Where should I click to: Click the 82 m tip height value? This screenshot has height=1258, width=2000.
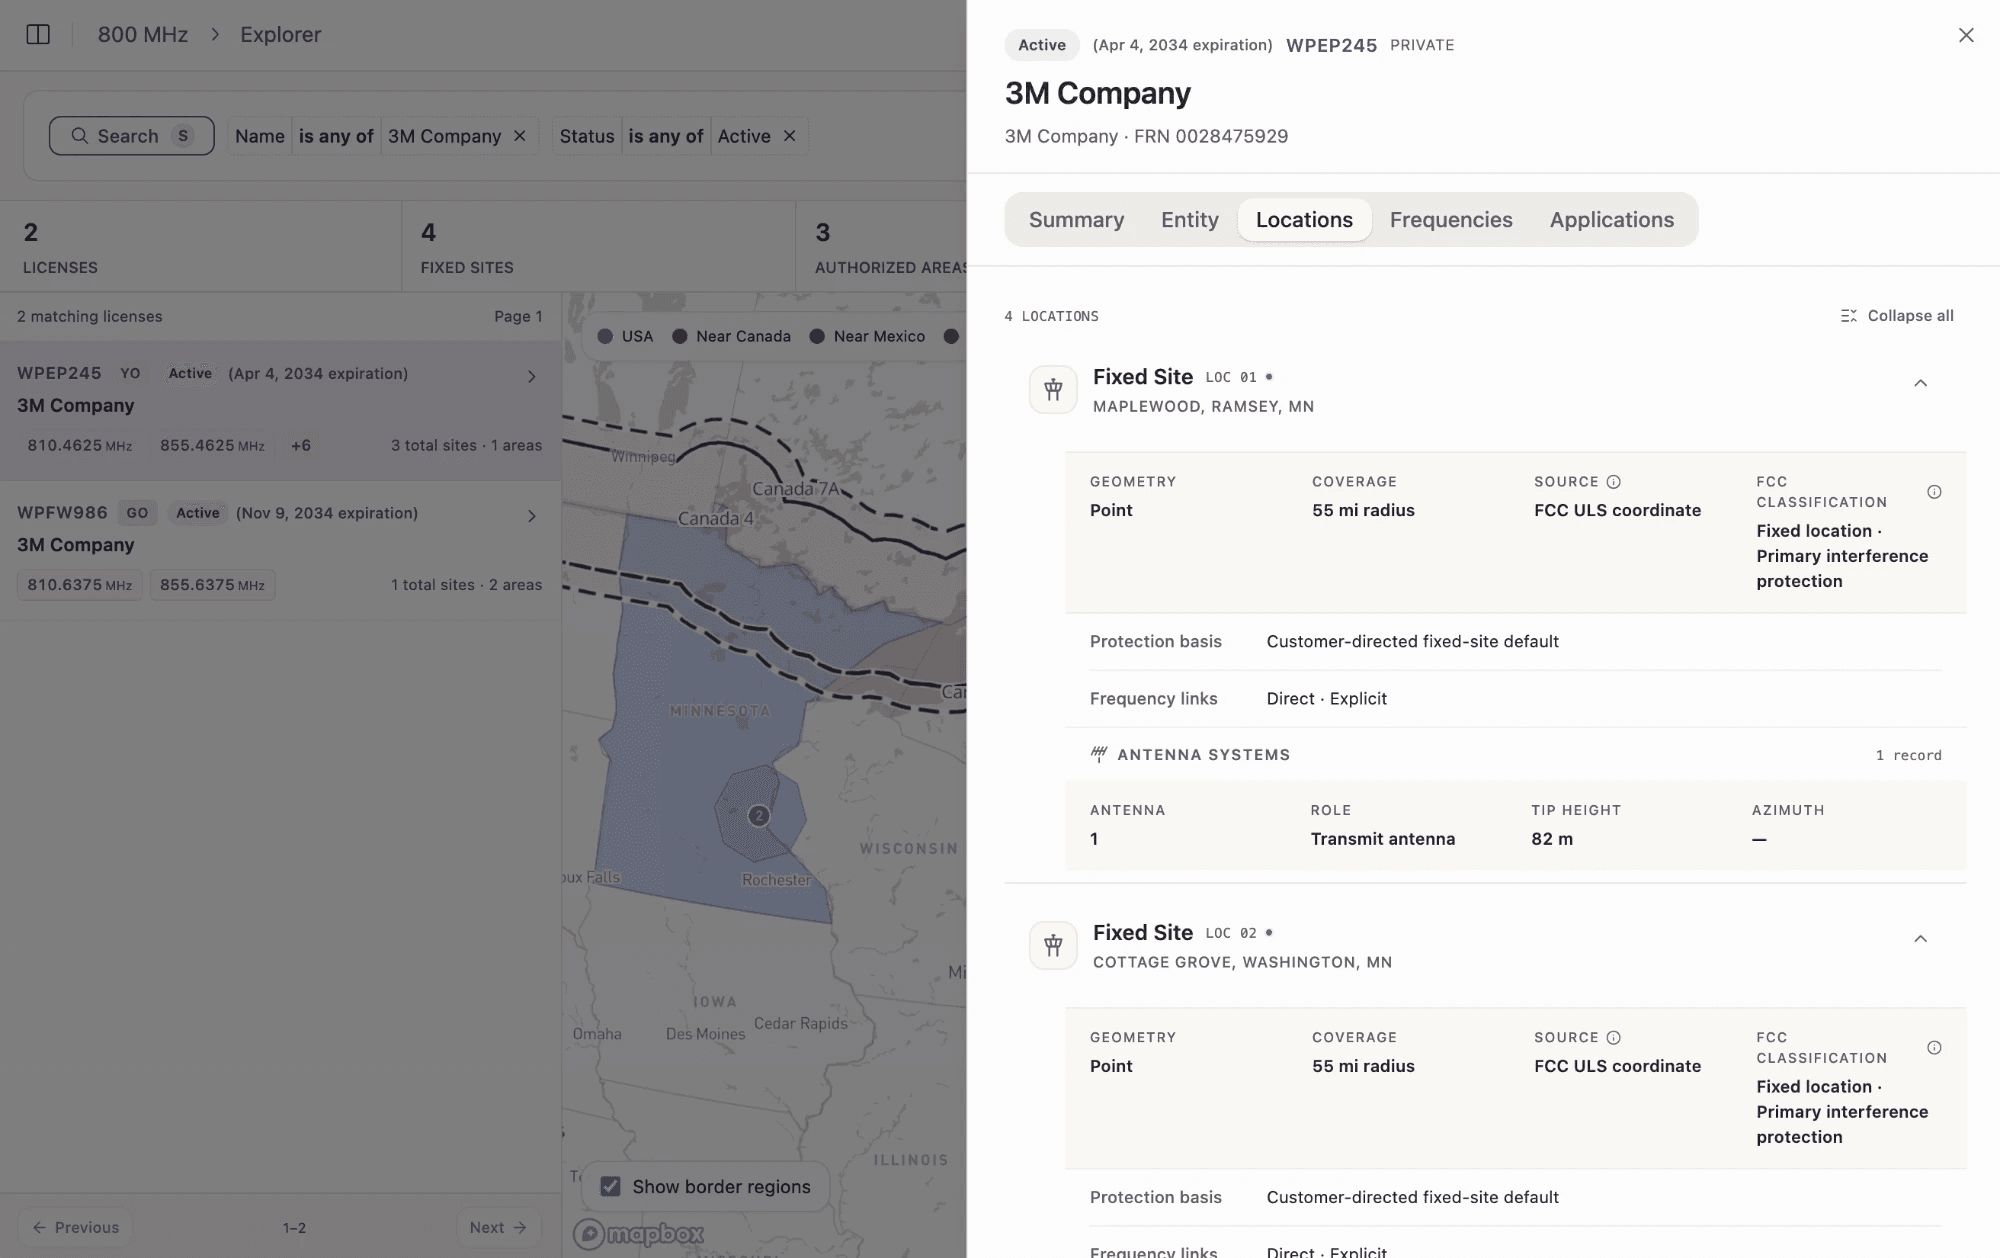[1552, 839]
